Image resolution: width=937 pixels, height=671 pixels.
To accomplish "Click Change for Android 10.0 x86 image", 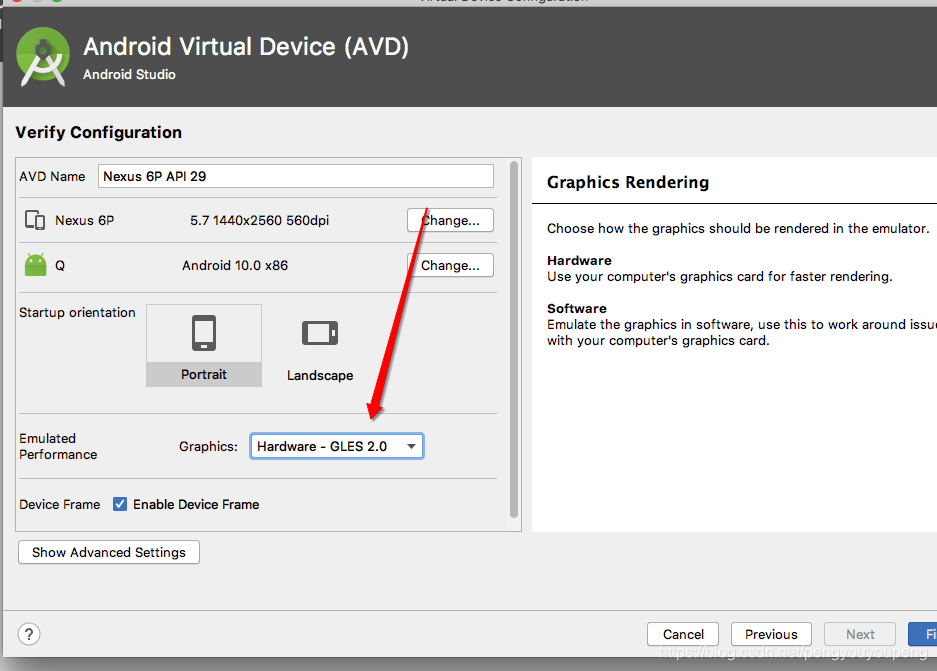I will 450,265.
